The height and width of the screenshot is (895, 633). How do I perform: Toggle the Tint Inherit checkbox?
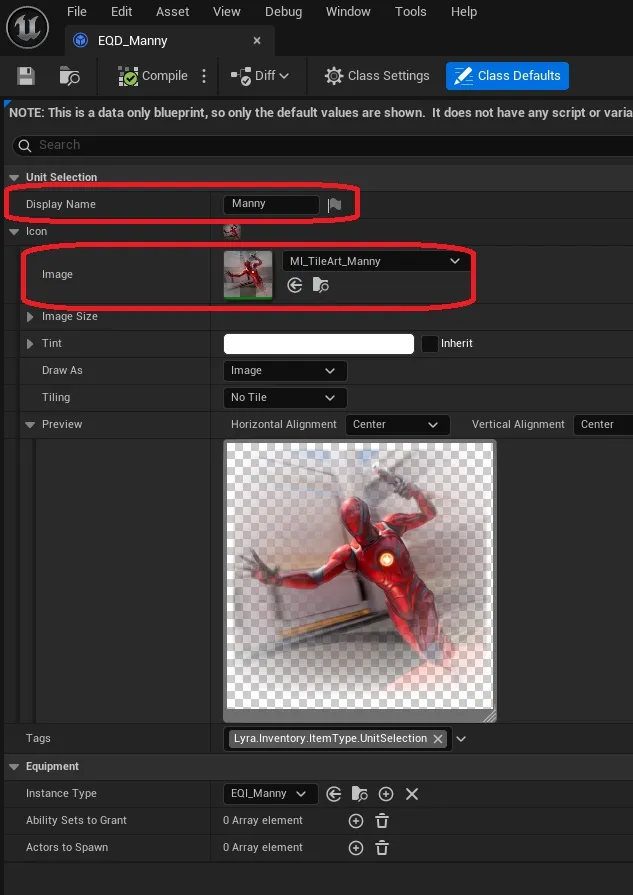point(429,344)
